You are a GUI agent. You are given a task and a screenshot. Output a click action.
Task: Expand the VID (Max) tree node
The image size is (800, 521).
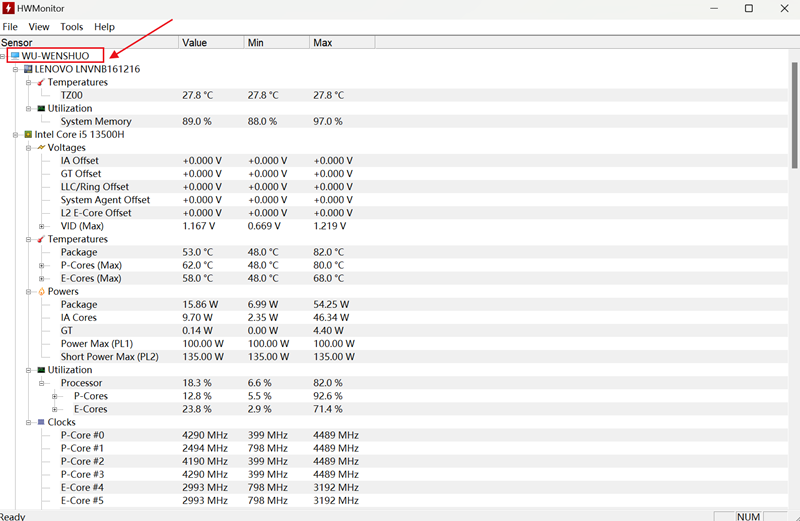point(41,226)
